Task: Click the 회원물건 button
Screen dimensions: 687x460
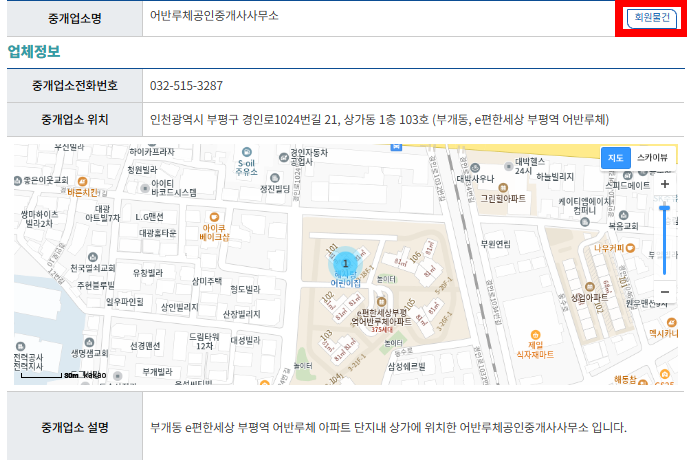Action: tap(652, 18)
